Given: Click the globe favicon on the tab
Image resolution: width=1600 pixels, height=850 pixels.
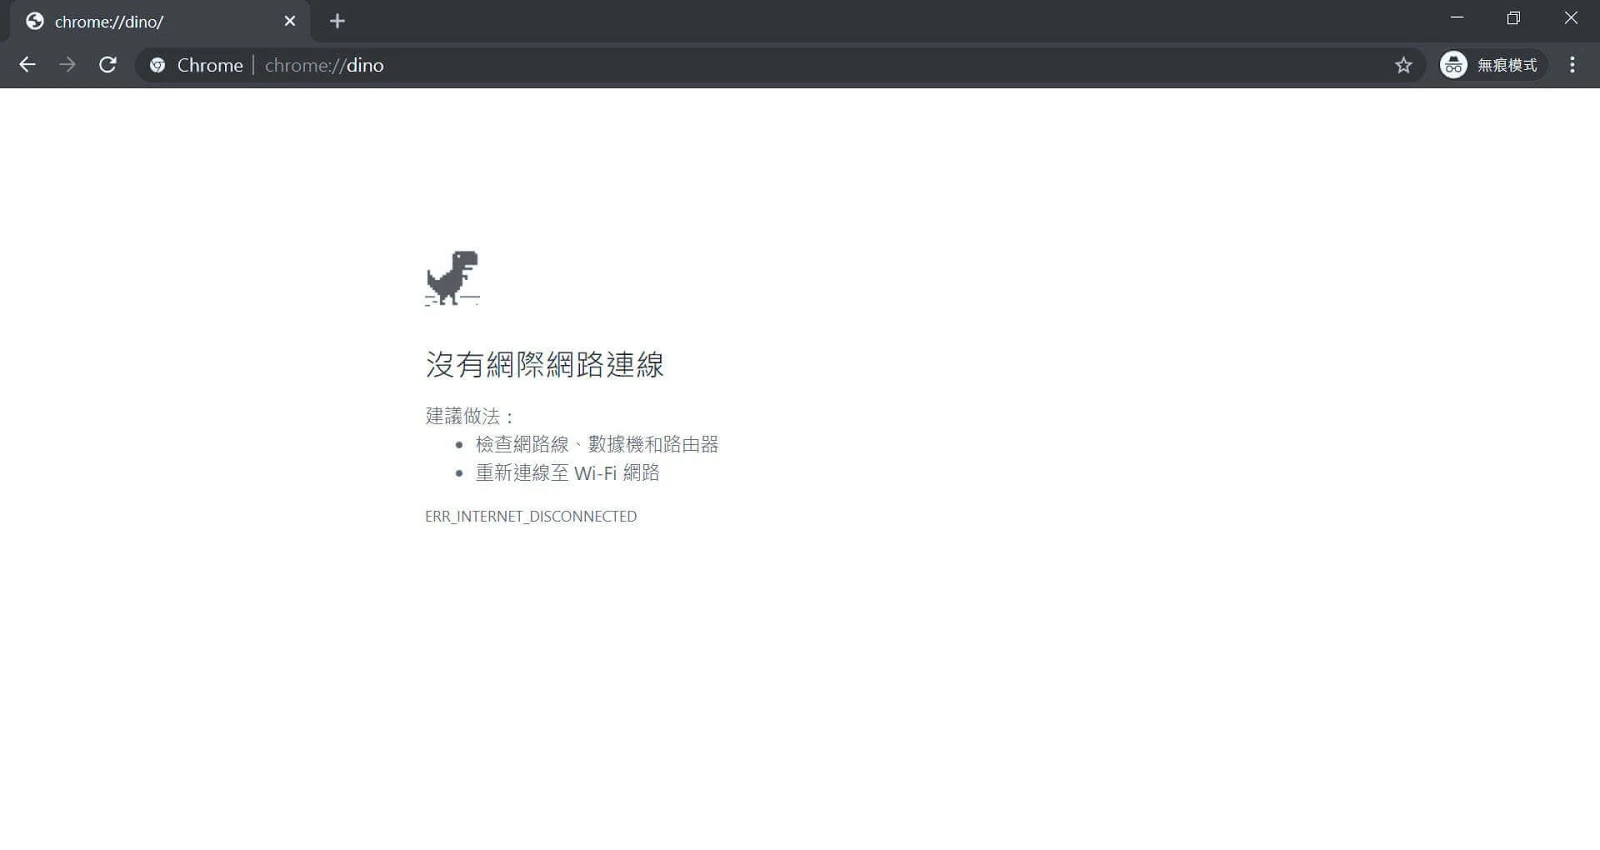Looking at the screenshot, I should click(35, 21).
